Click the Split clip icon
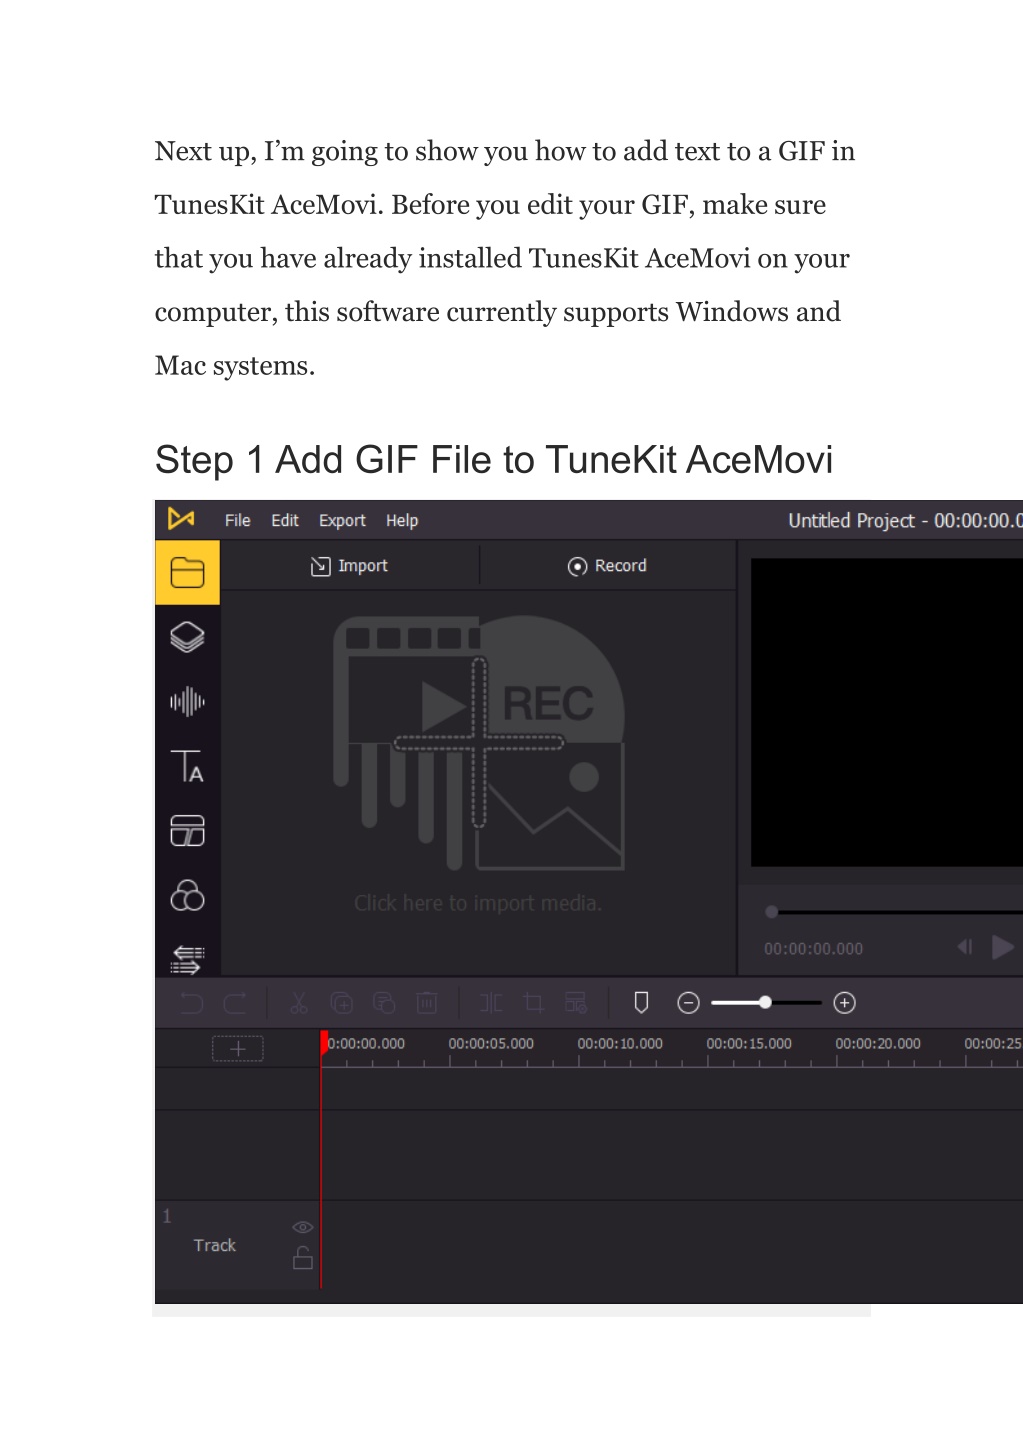 [x=491, y=1003]
